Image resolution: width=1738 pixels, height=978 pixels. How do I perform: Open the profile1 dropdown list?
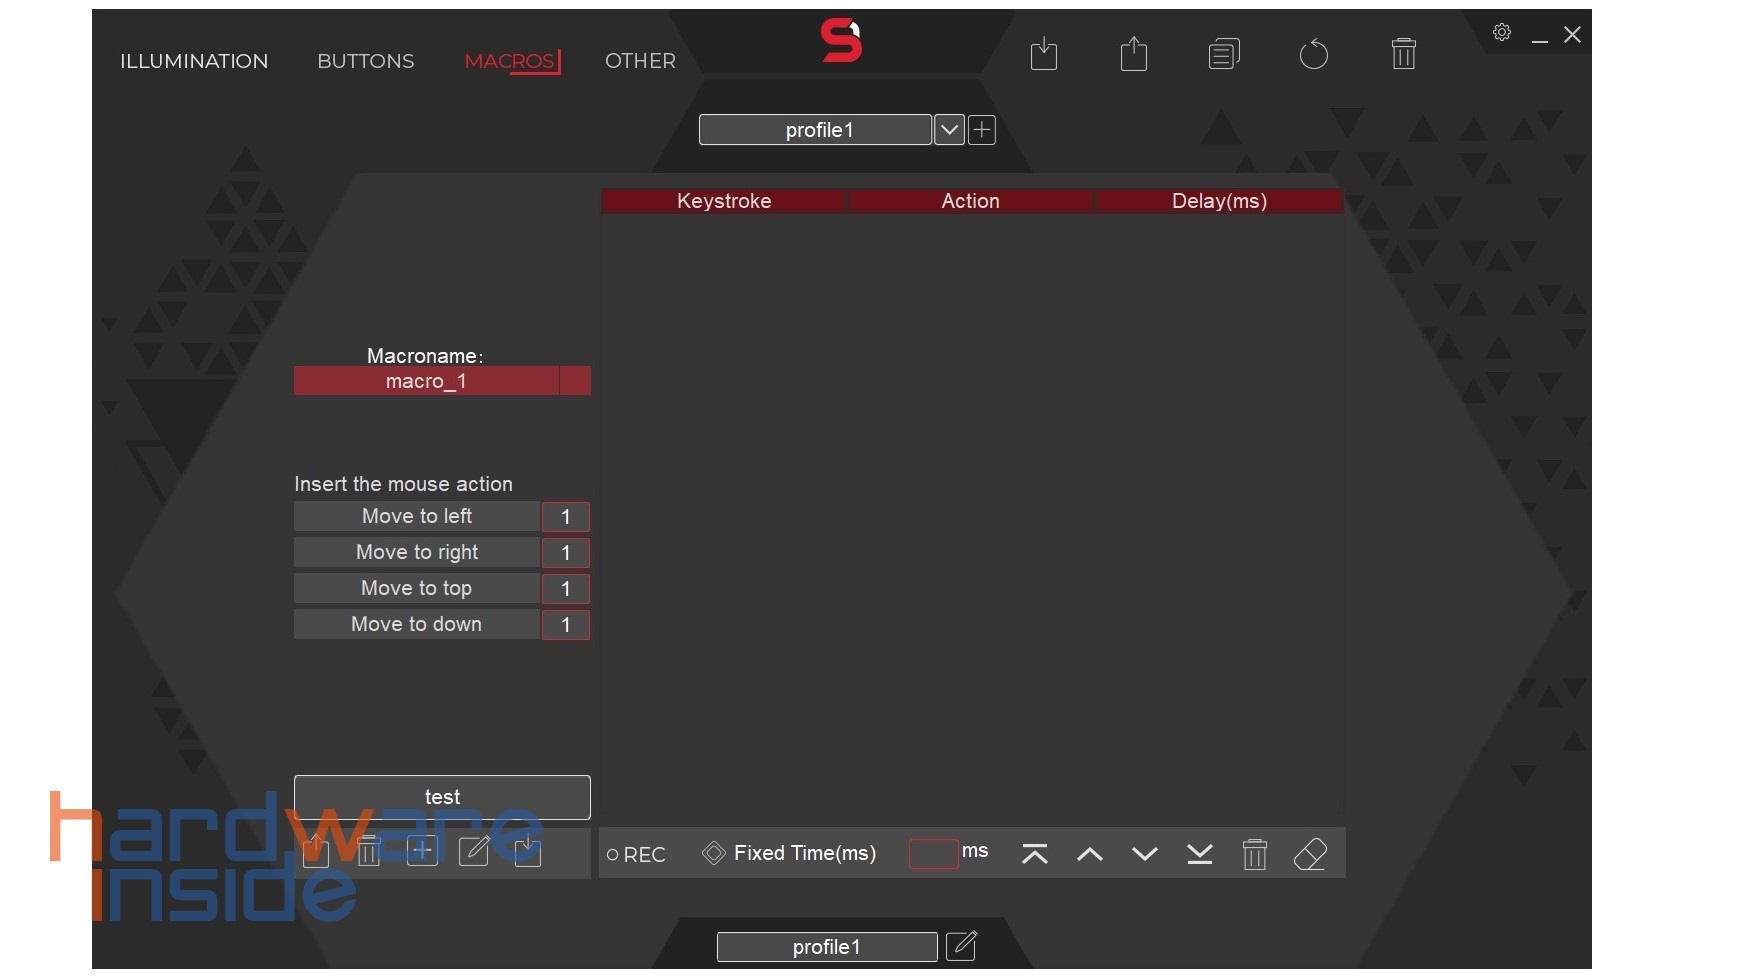(948, 129)
